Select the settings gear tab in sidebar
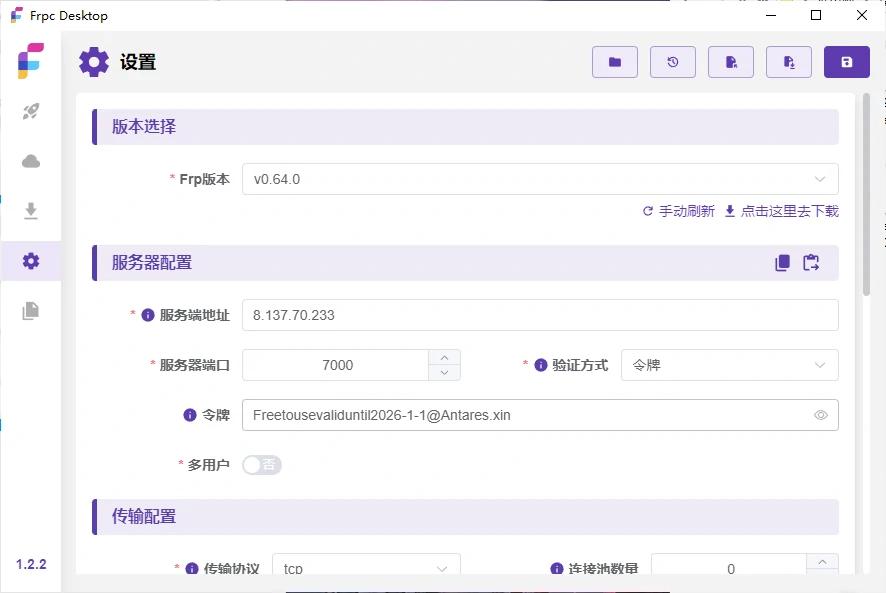The height and width of the screenshot is (593, 886). [x=31, y=261]
